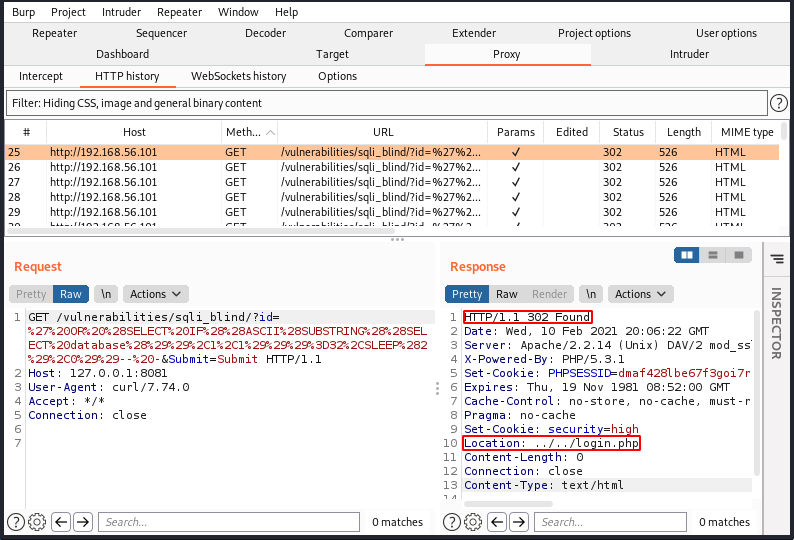
Task: Switch Request view to Pretty
Action: tap(31, 294)
